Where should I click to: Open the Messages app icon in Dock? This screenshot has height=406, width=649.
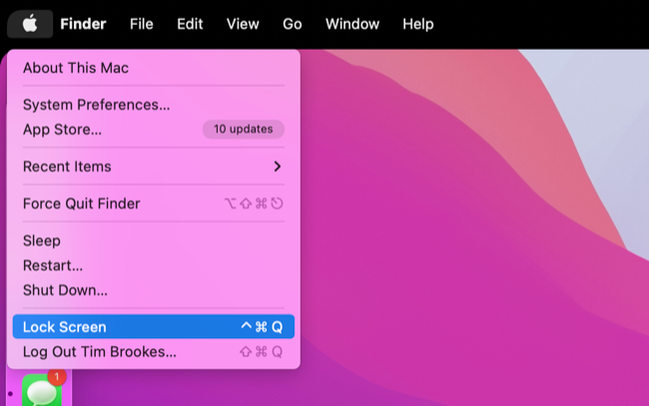[42, 390]
